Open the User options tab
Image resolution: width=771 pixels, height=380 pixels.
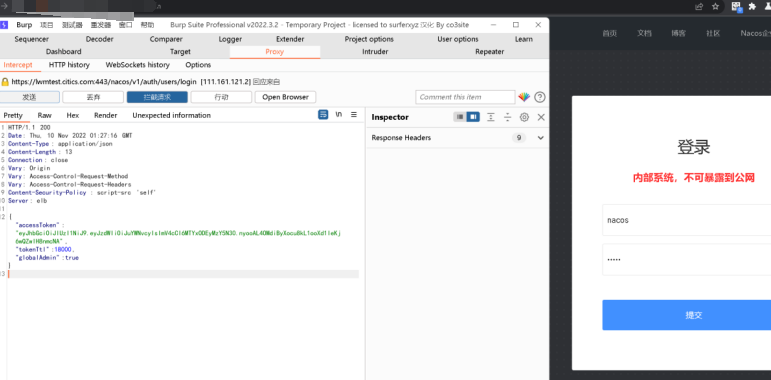coord(458,39)
